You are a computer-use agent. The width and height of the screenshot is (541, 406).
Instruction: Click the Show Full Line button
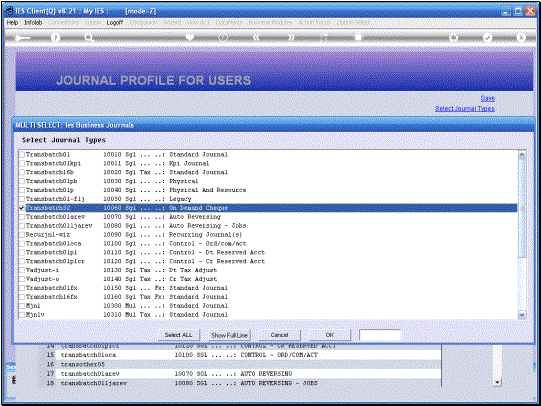[229, 335]
